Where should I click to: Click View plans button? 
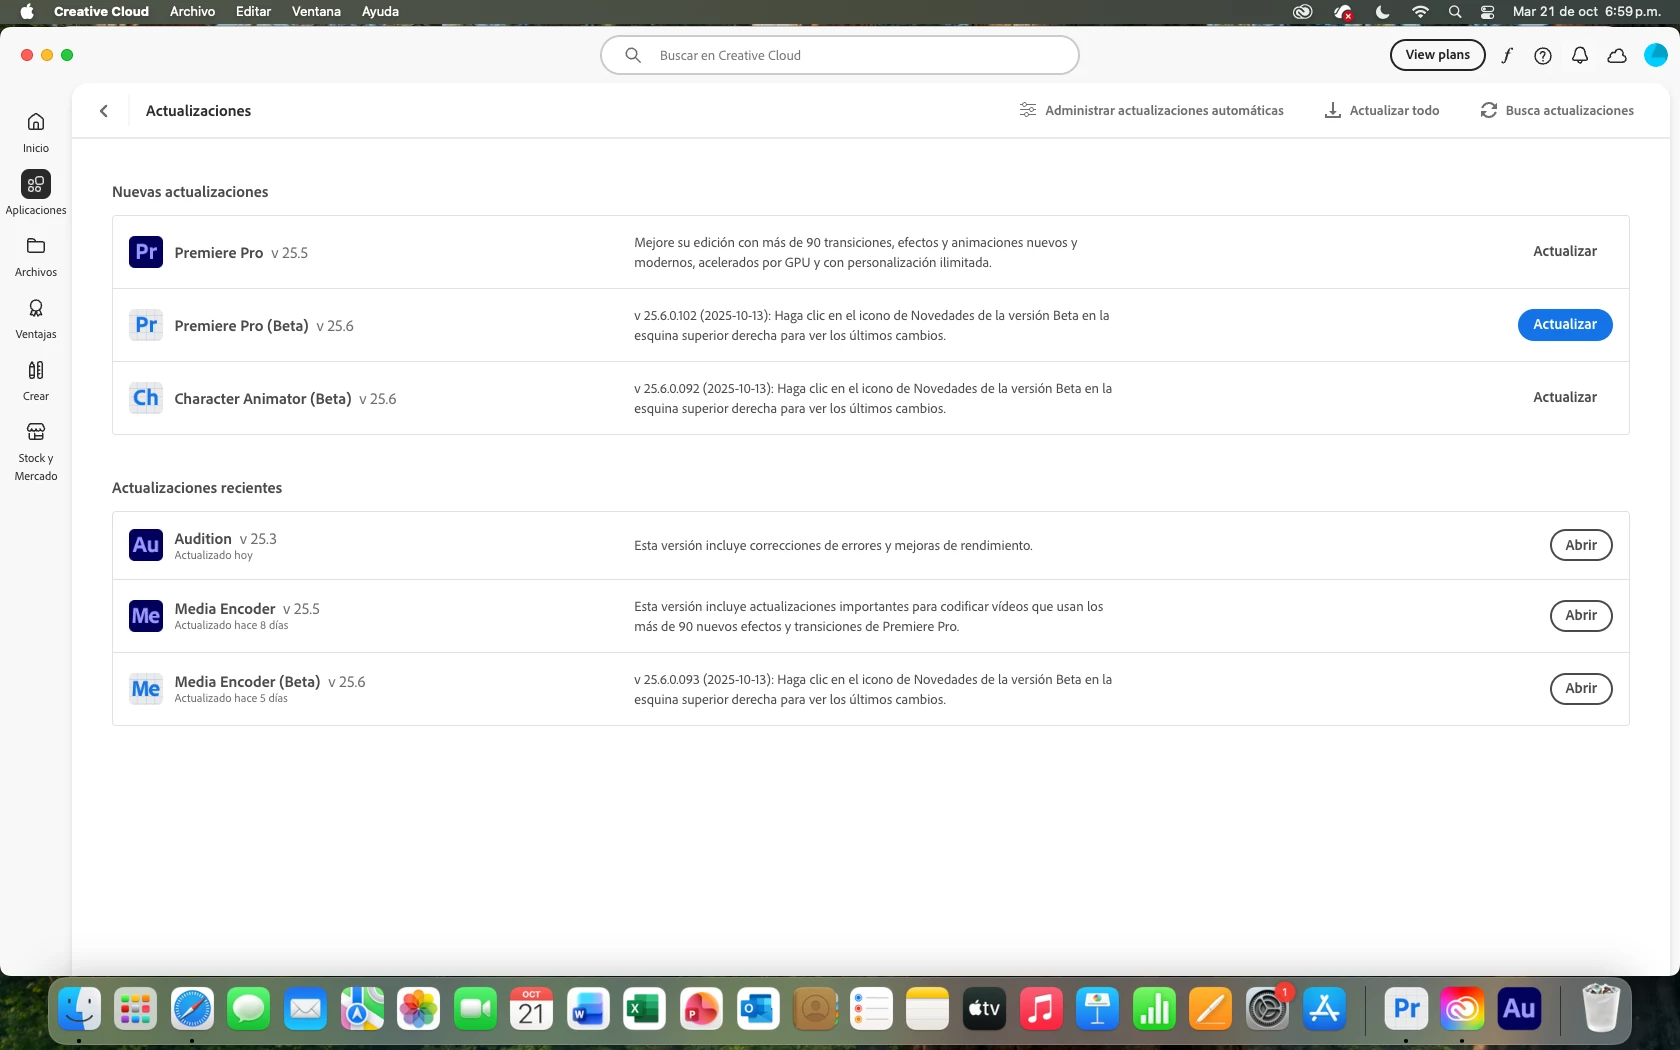(1437, 55)
